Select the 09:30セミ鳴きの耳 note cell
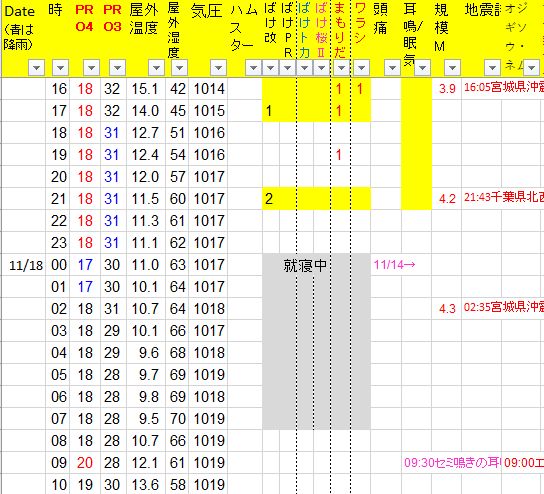 pyautogui.click(x=452, y=462)
